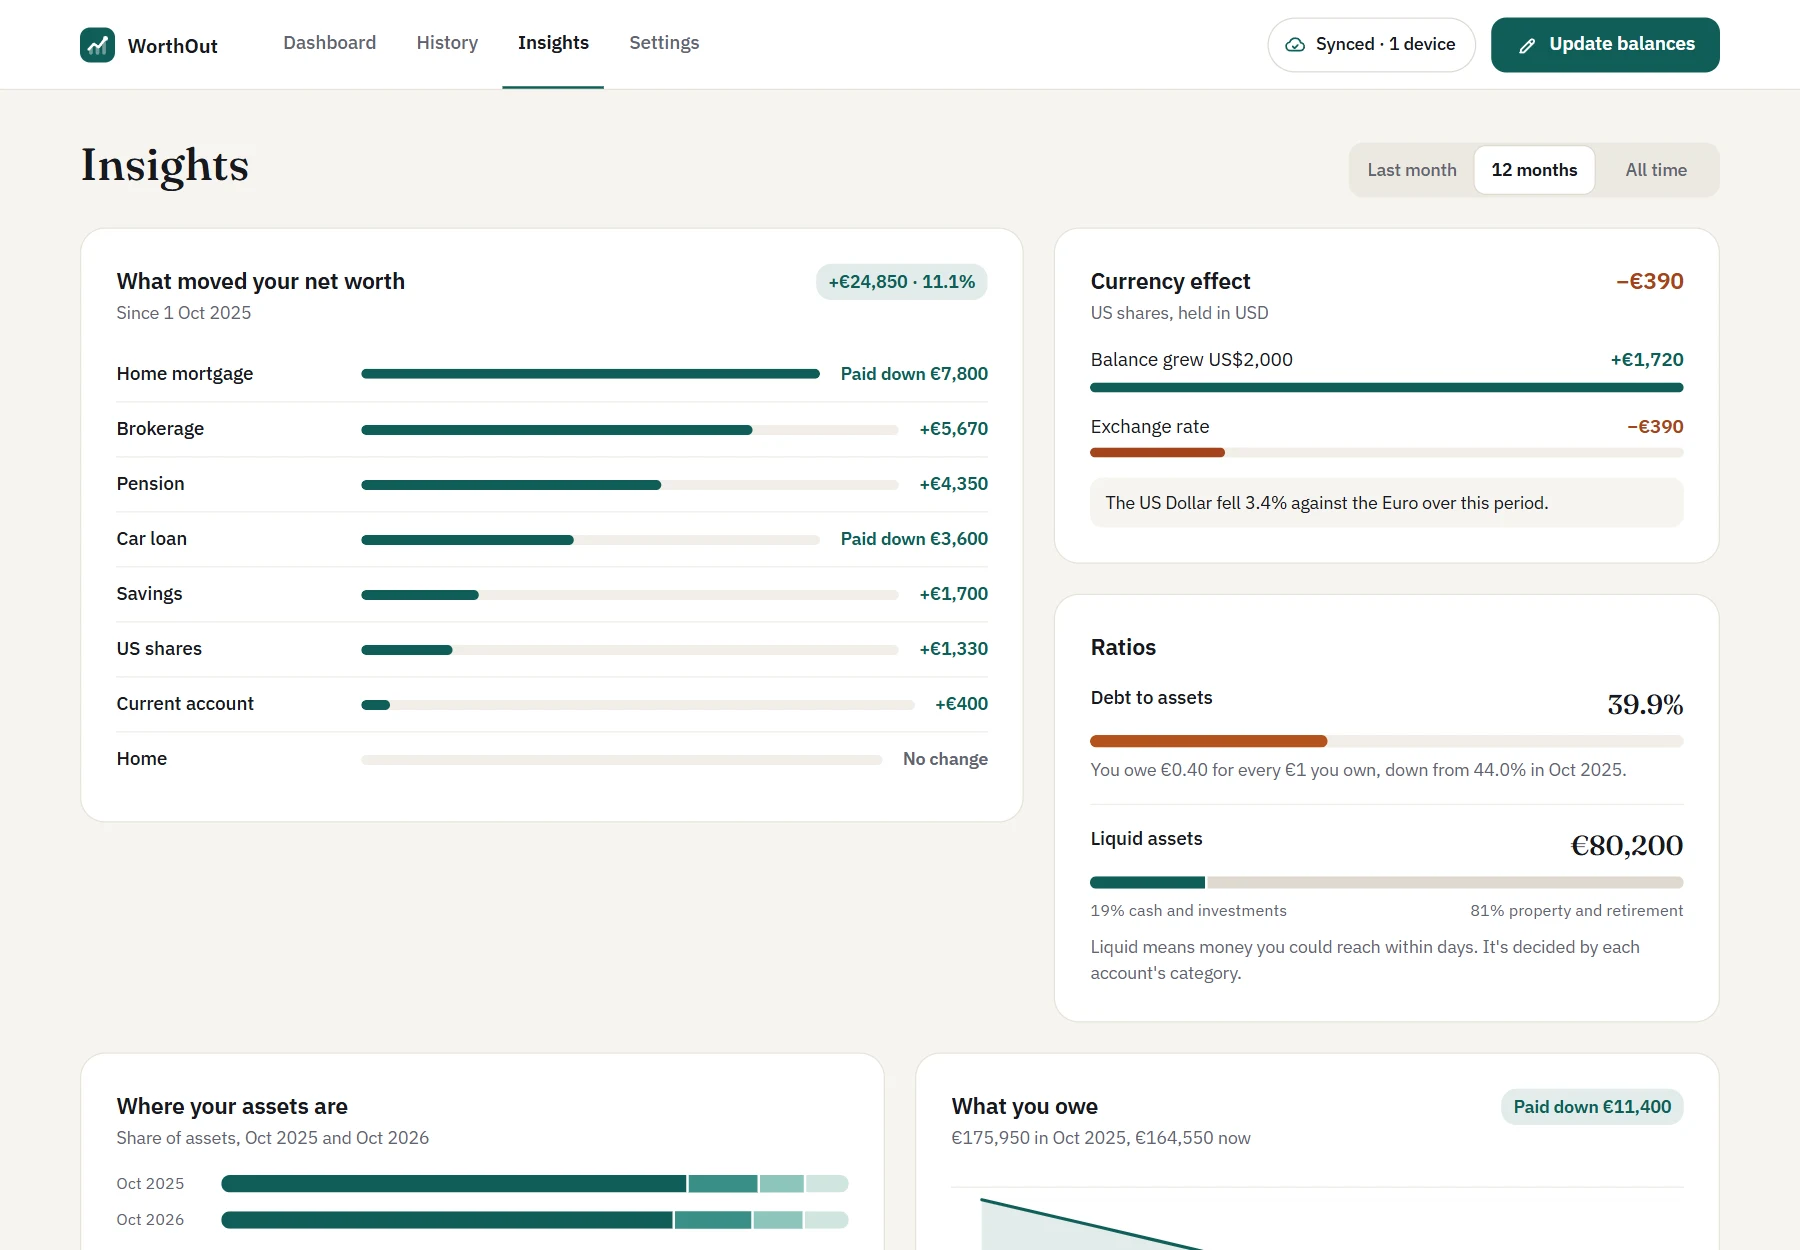Click the Pension +€4,350 value
The image size is (1800, 1250).
click(953, 484)
